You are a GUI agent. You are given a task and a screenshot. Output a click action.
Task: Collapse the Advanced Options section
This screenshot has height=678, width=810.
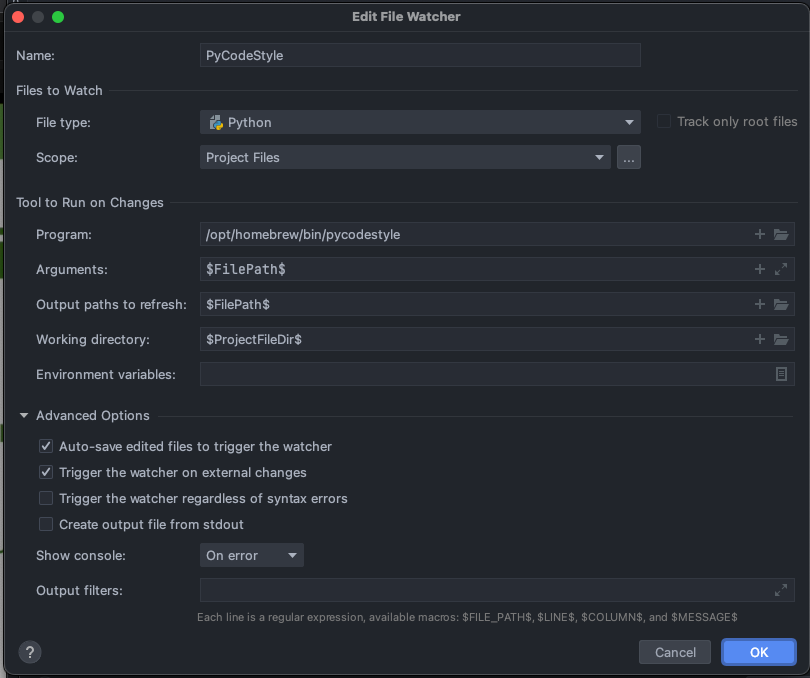(x=24, y=416)
